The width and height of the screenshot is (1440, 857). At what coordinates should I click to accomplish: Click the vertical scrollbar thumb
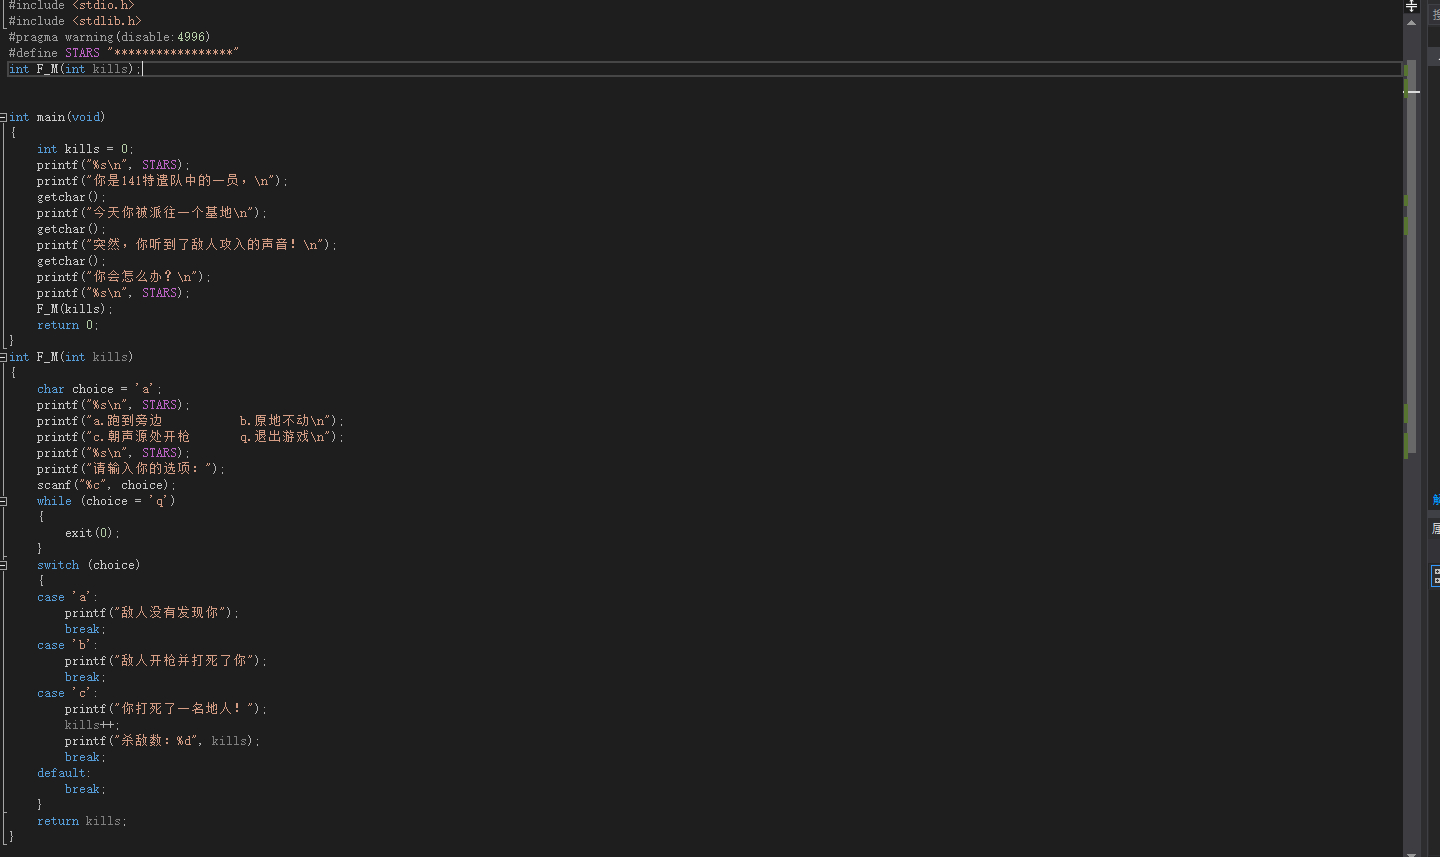[x=1411, y=250]
